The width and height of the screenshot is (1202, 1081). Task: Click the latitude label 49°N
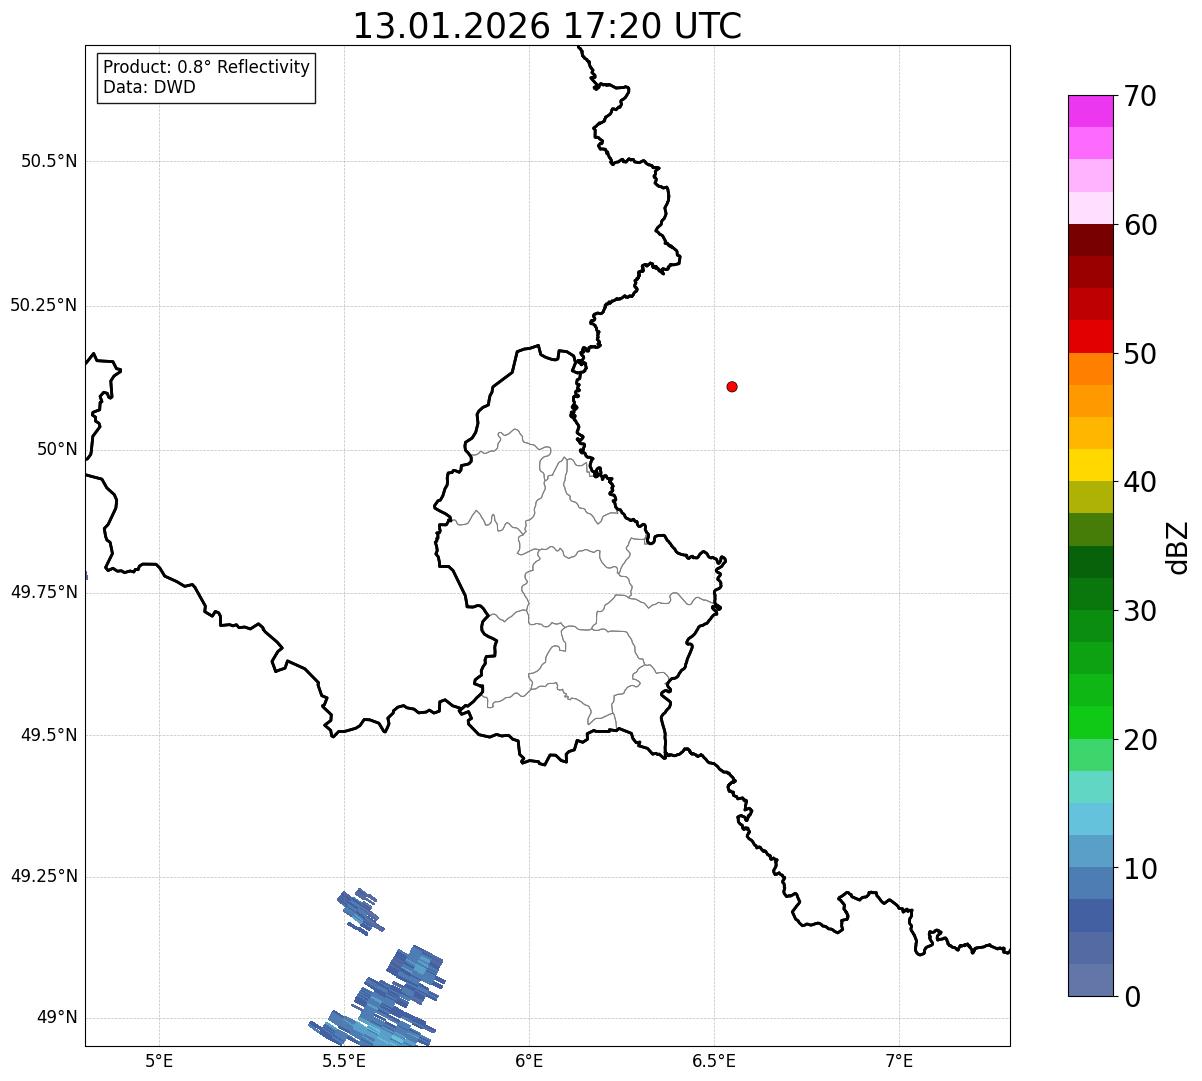tap(57, 1018)
